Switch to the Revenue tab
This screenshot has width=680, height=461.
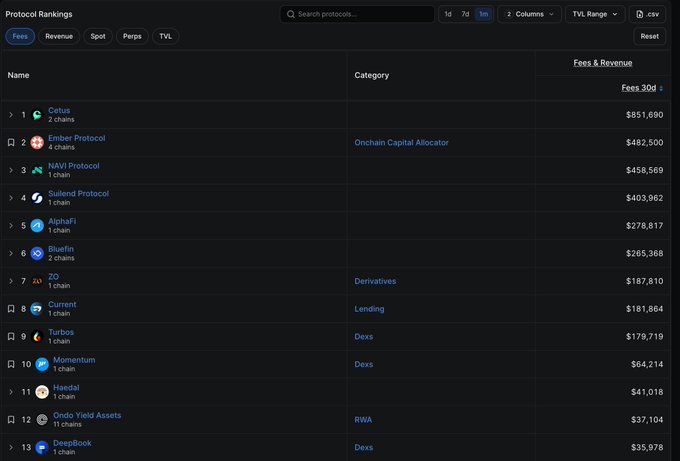click(59, 36)
